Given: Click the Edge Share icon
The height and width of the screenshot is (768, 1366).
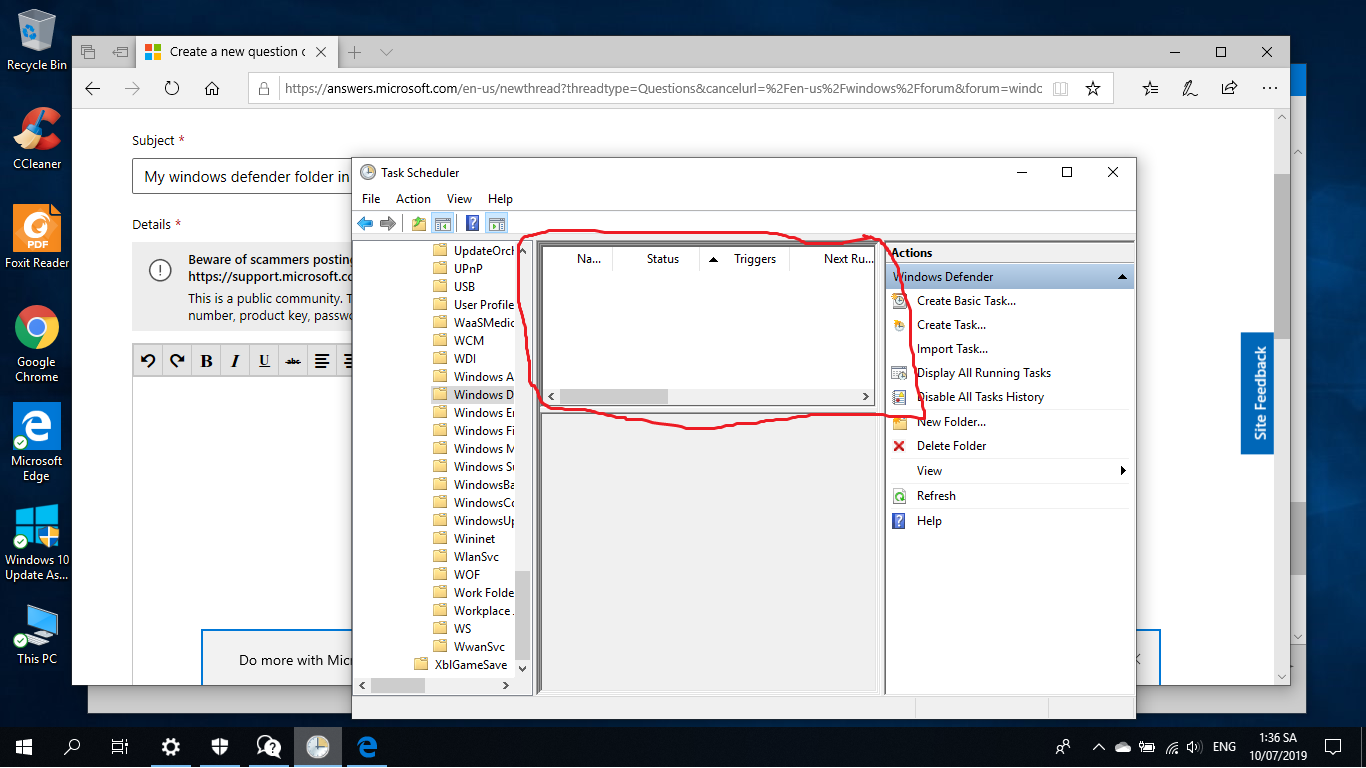Looking at the screenshot, I should point(1230,88).
